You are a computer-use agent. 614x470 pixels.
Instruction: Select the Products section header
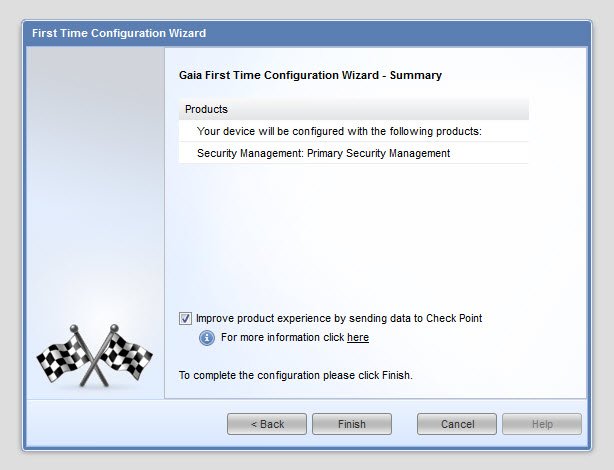pos(354,109)
